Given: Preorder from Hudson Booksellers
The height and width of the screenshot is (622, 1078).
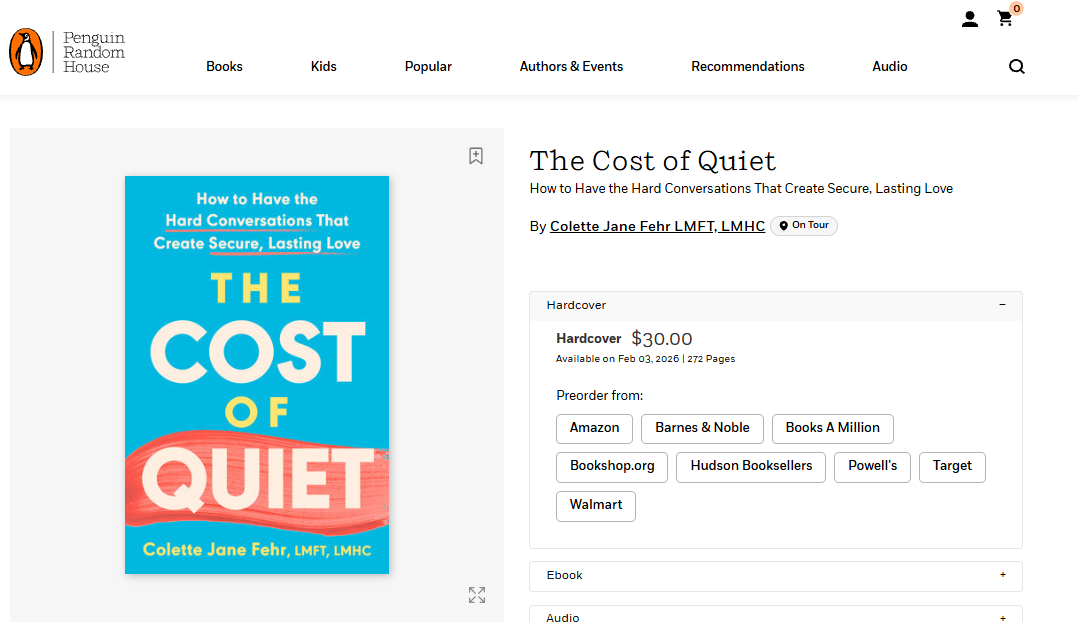Looking at the screenshot, I should coord(751,467).
